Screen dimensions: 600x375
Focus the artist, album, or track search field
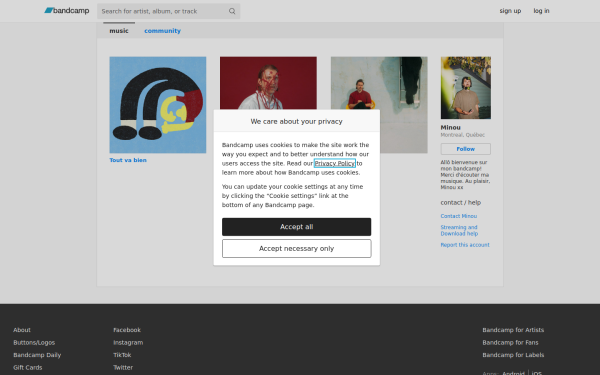pyautogui.click(x=168, y=11)
